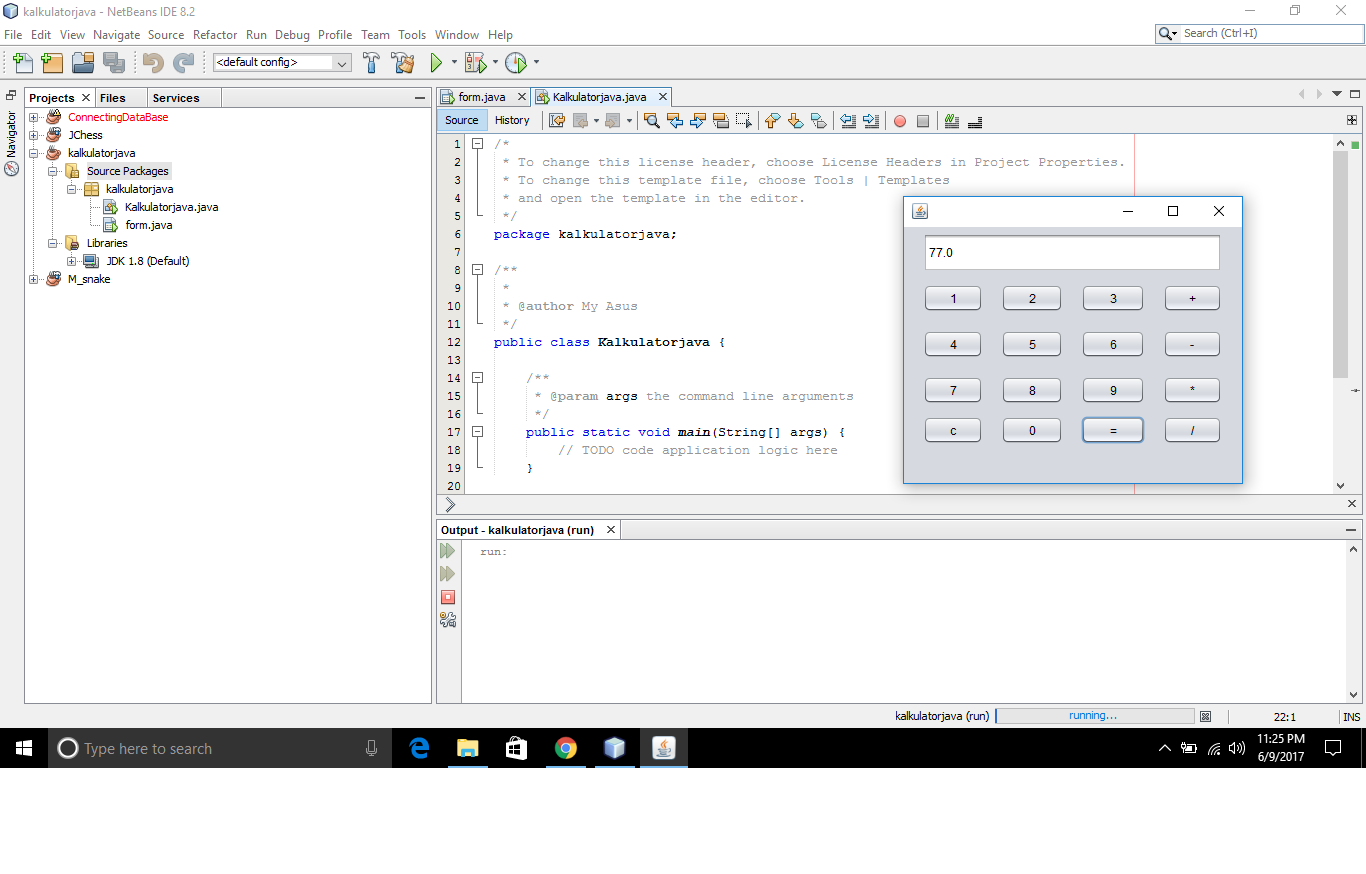Click Previous Bookmark up-arrow icon
Viewport: 1366px width, 874px height.
[772, 121]
